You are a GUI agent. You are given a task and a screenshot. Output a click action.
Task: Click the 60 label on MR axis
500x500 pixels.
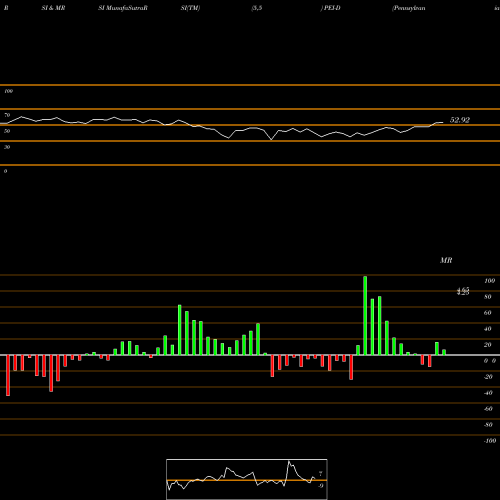tap(488, 313)
